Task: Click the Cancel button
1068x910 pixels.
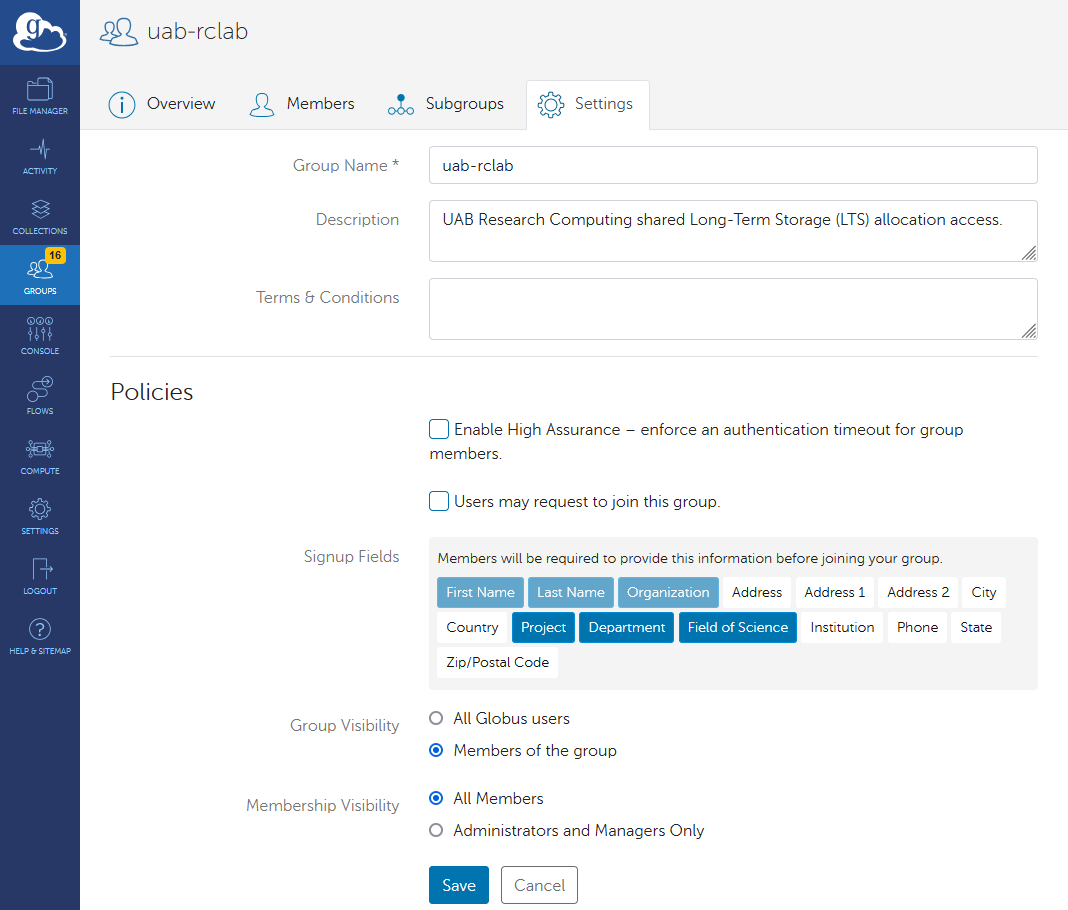Action: (539, 885)
